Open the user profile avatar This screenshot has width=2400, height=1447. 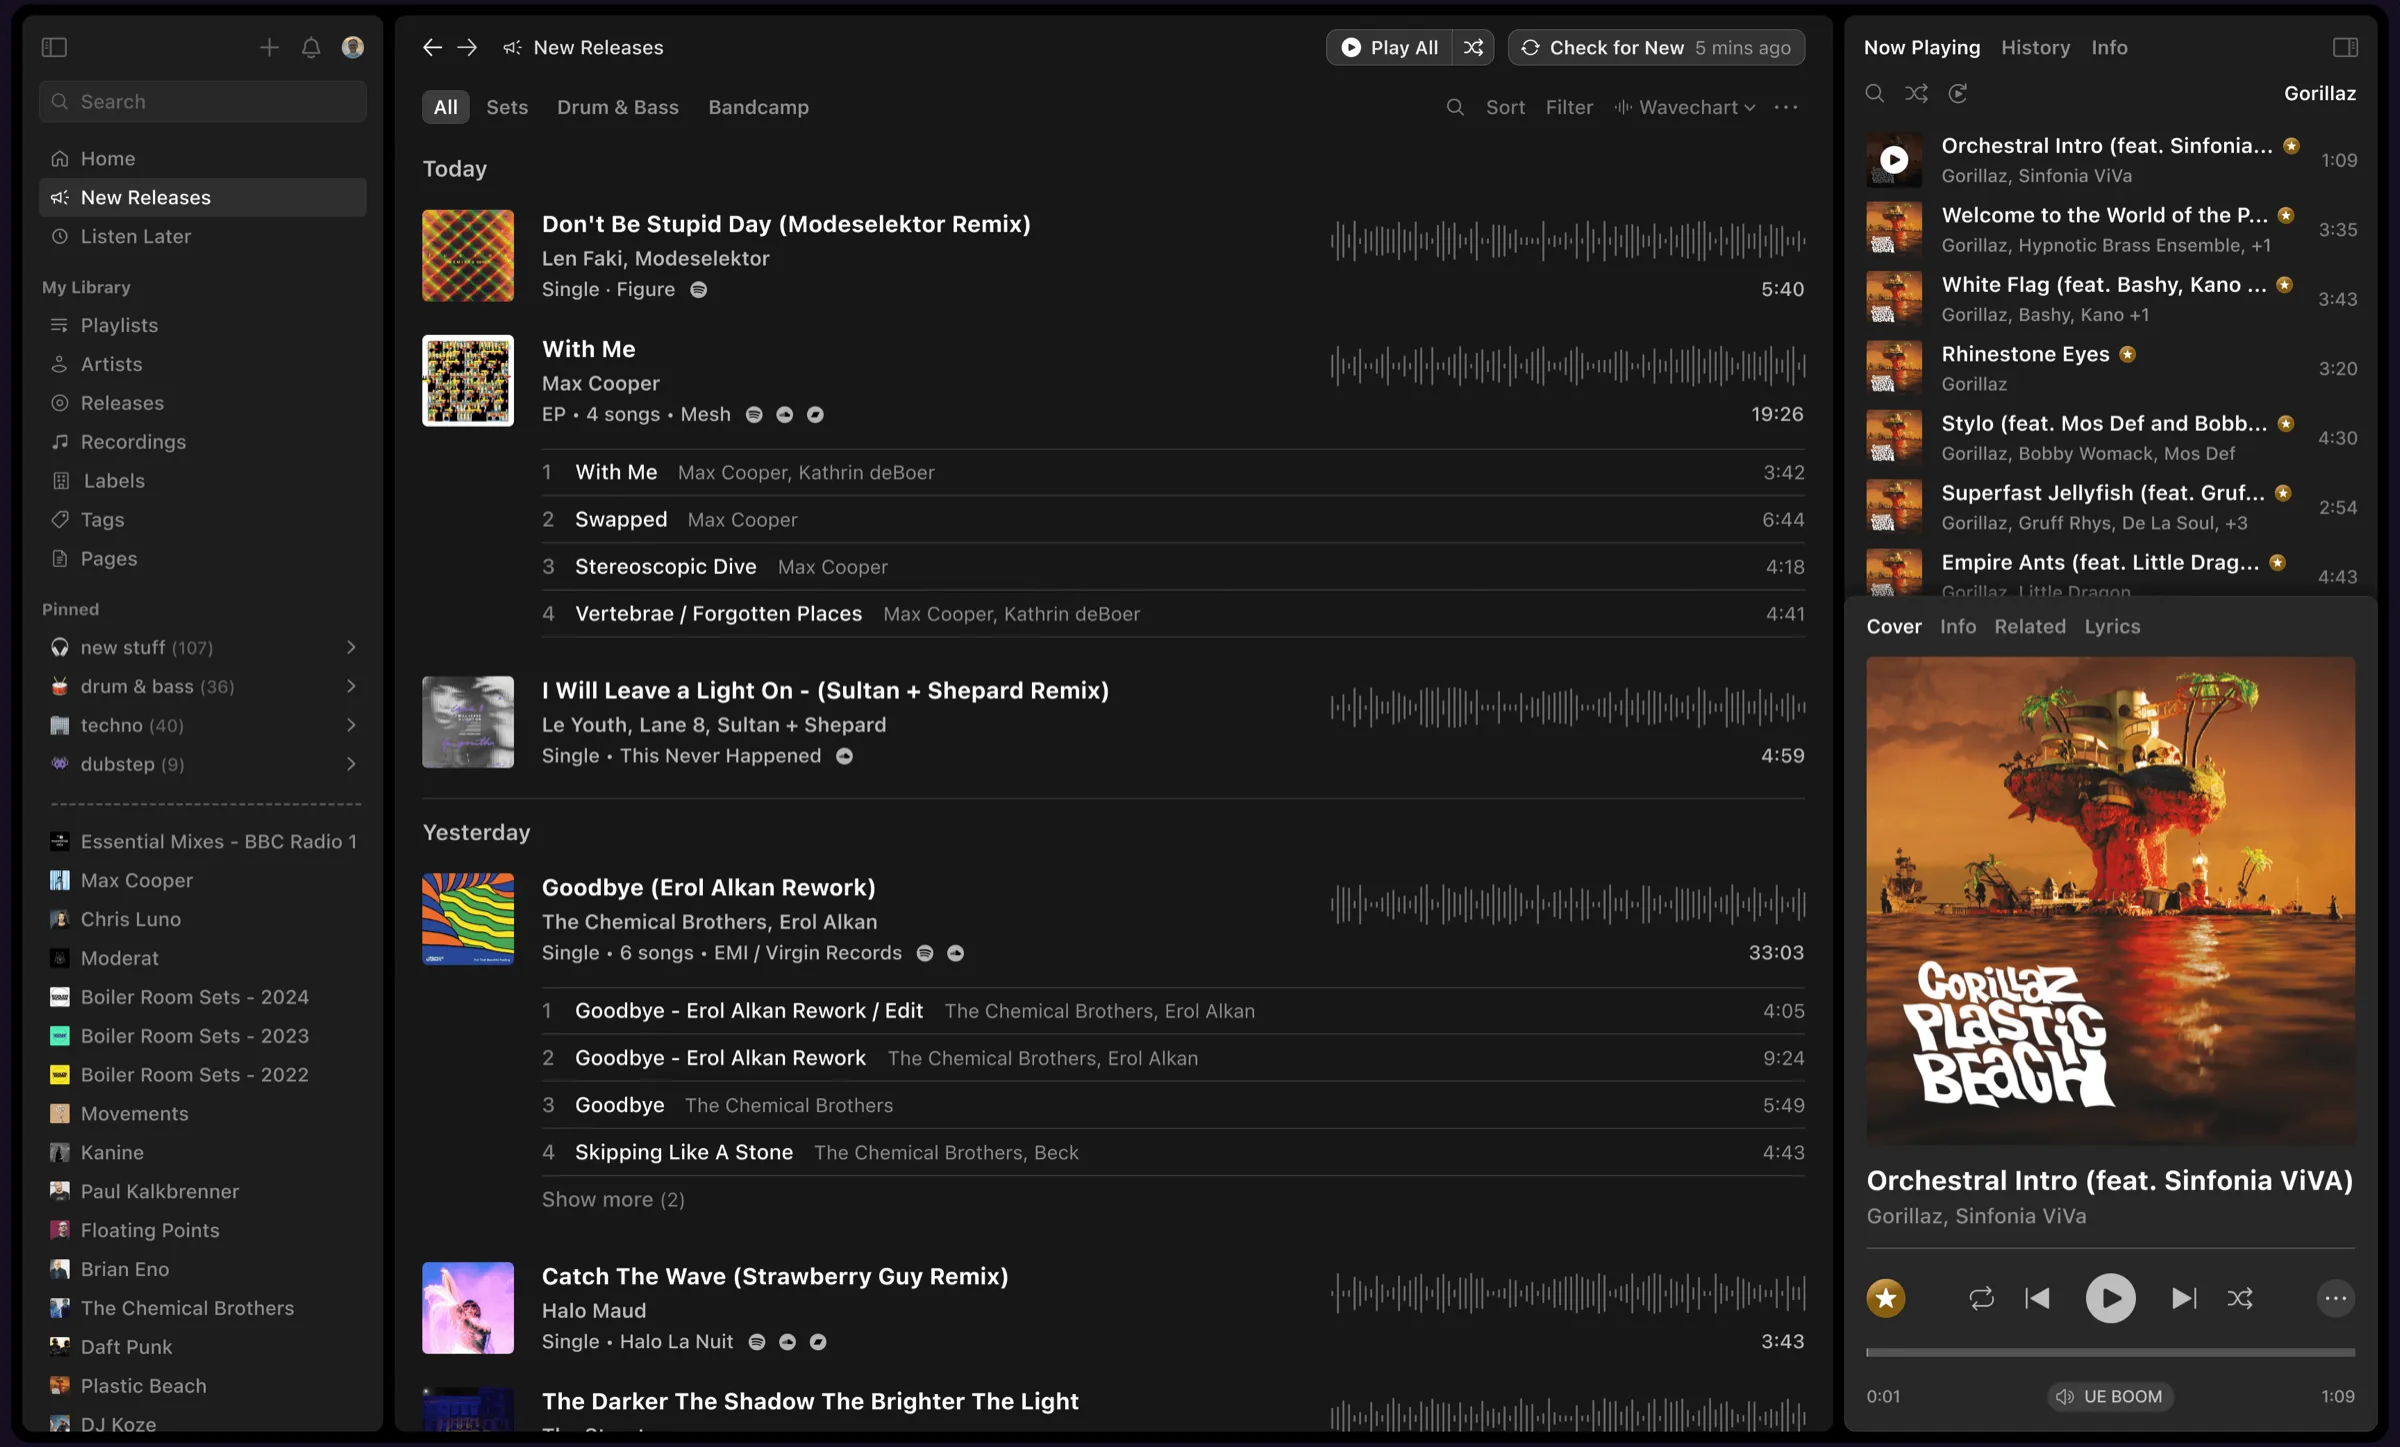352,47
